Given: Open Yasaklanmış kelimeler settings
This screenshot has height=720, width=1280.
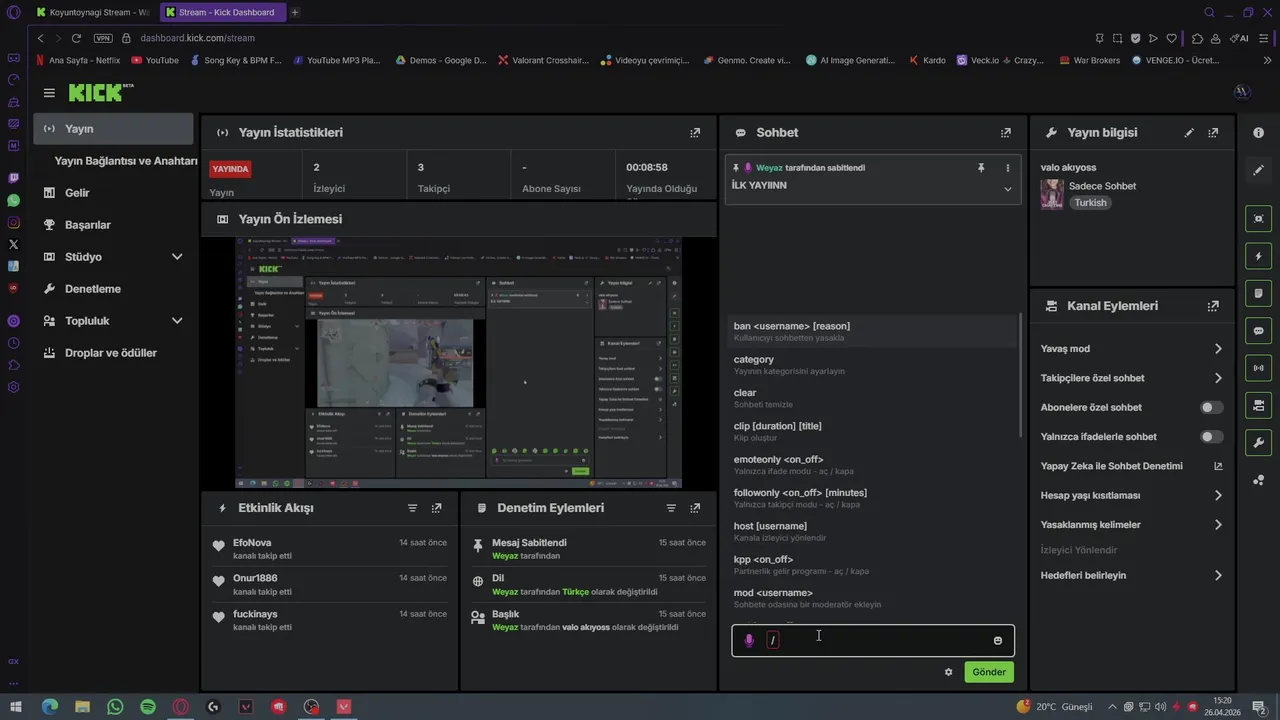Looking at the screenshot, I should point(1131,525).
